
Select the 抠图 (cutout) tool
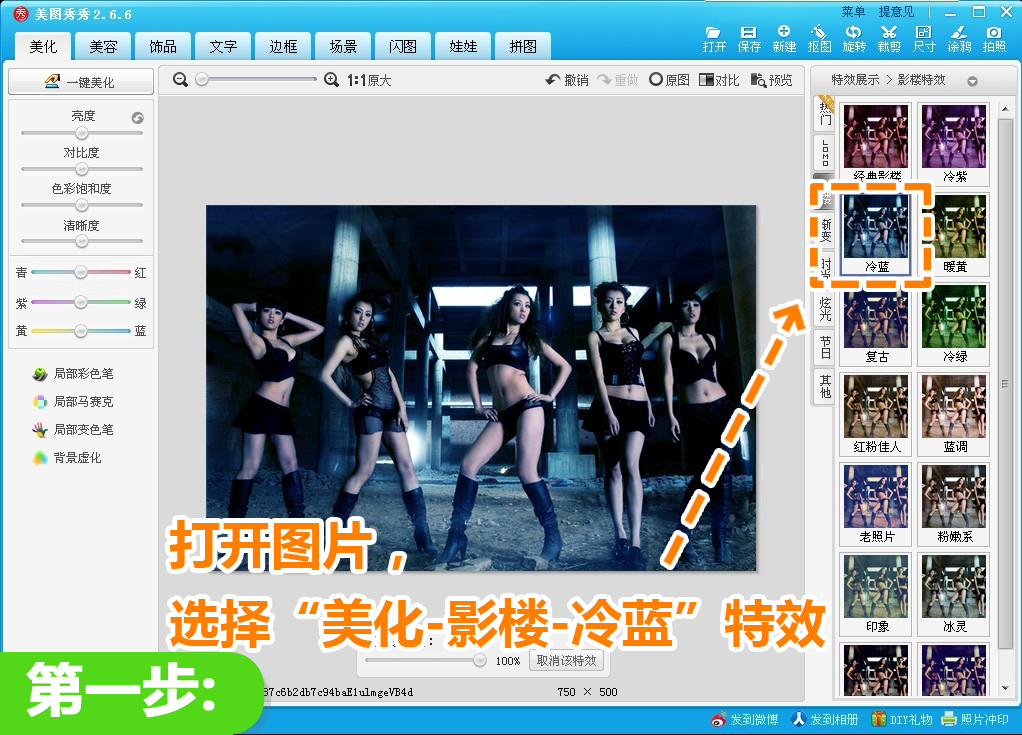point(819,38)
